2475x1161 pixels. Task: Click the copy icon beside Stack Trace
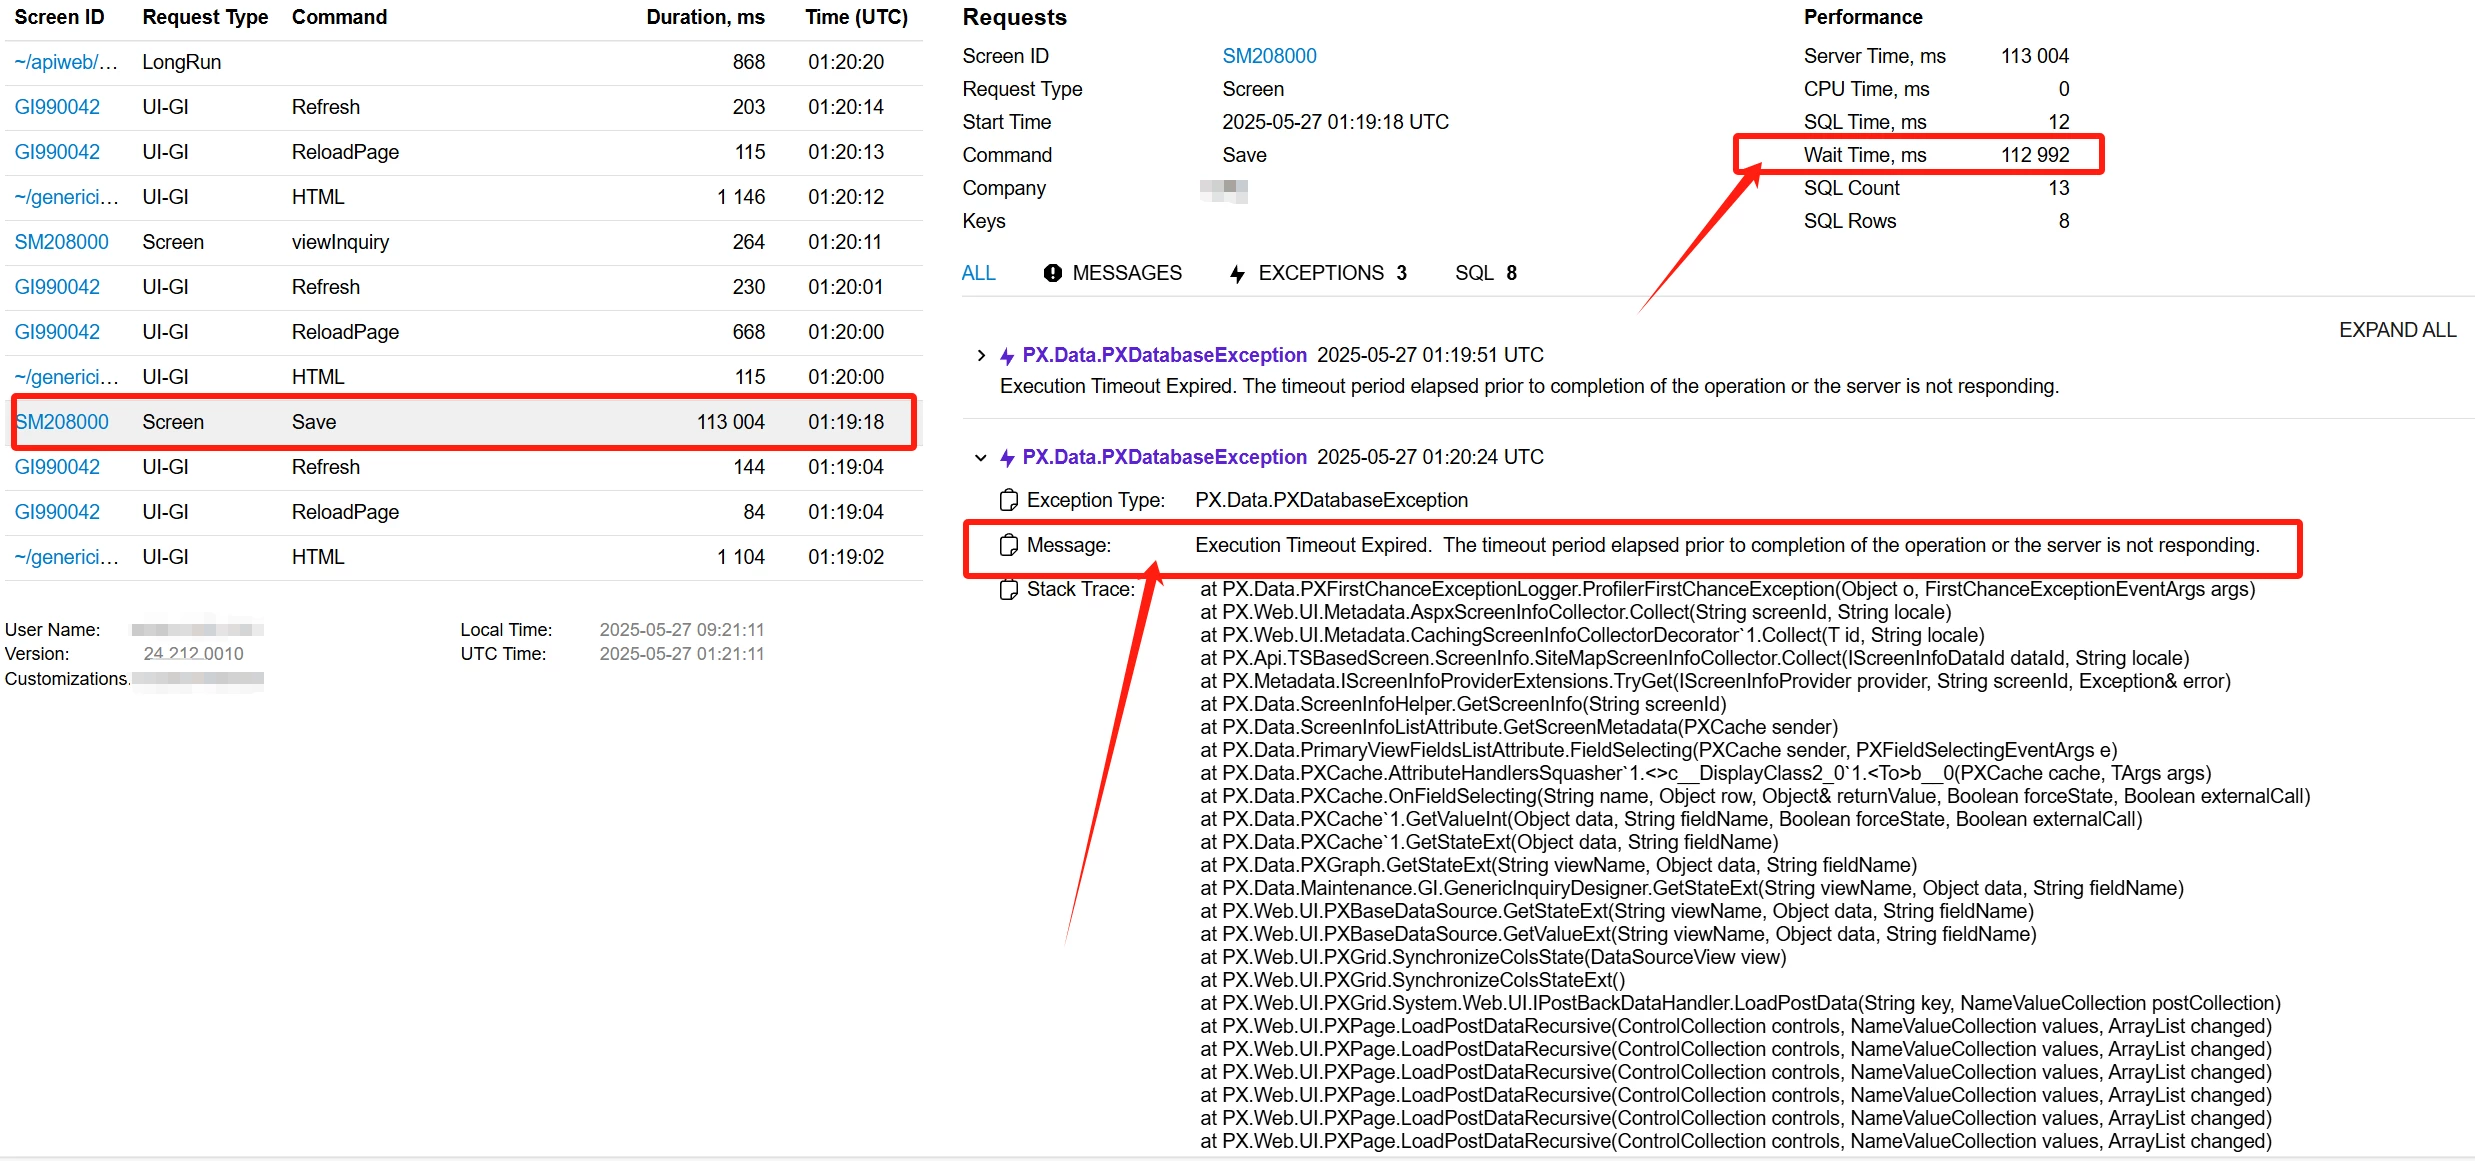coord(1009,589)
